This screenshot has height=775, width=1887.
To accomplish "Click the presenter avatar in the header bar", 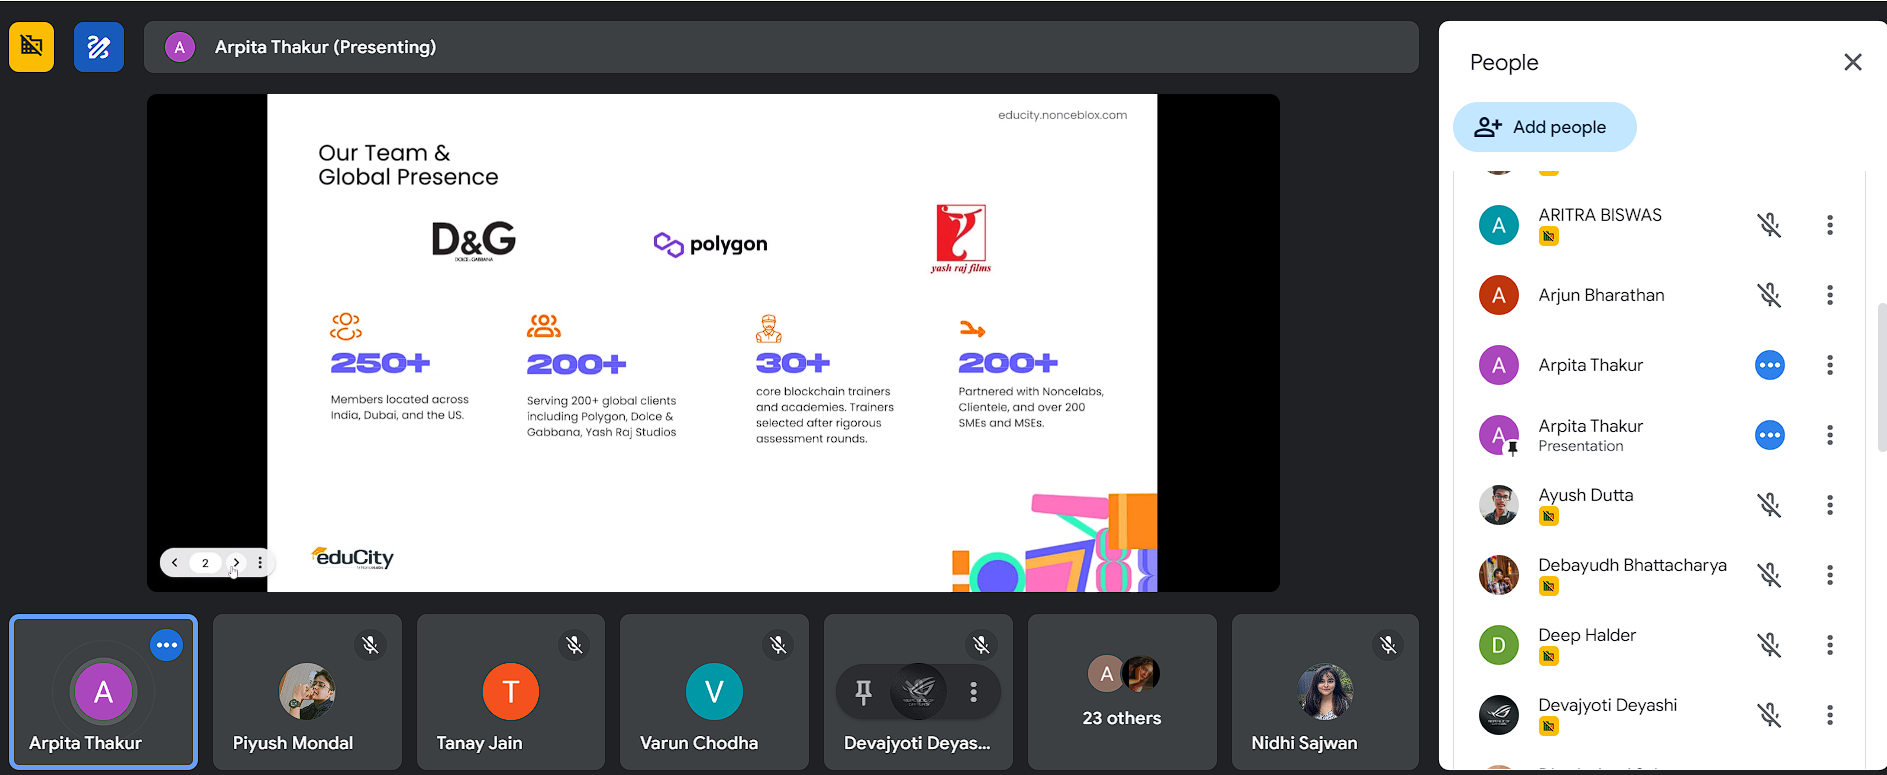I will point(180,47).
